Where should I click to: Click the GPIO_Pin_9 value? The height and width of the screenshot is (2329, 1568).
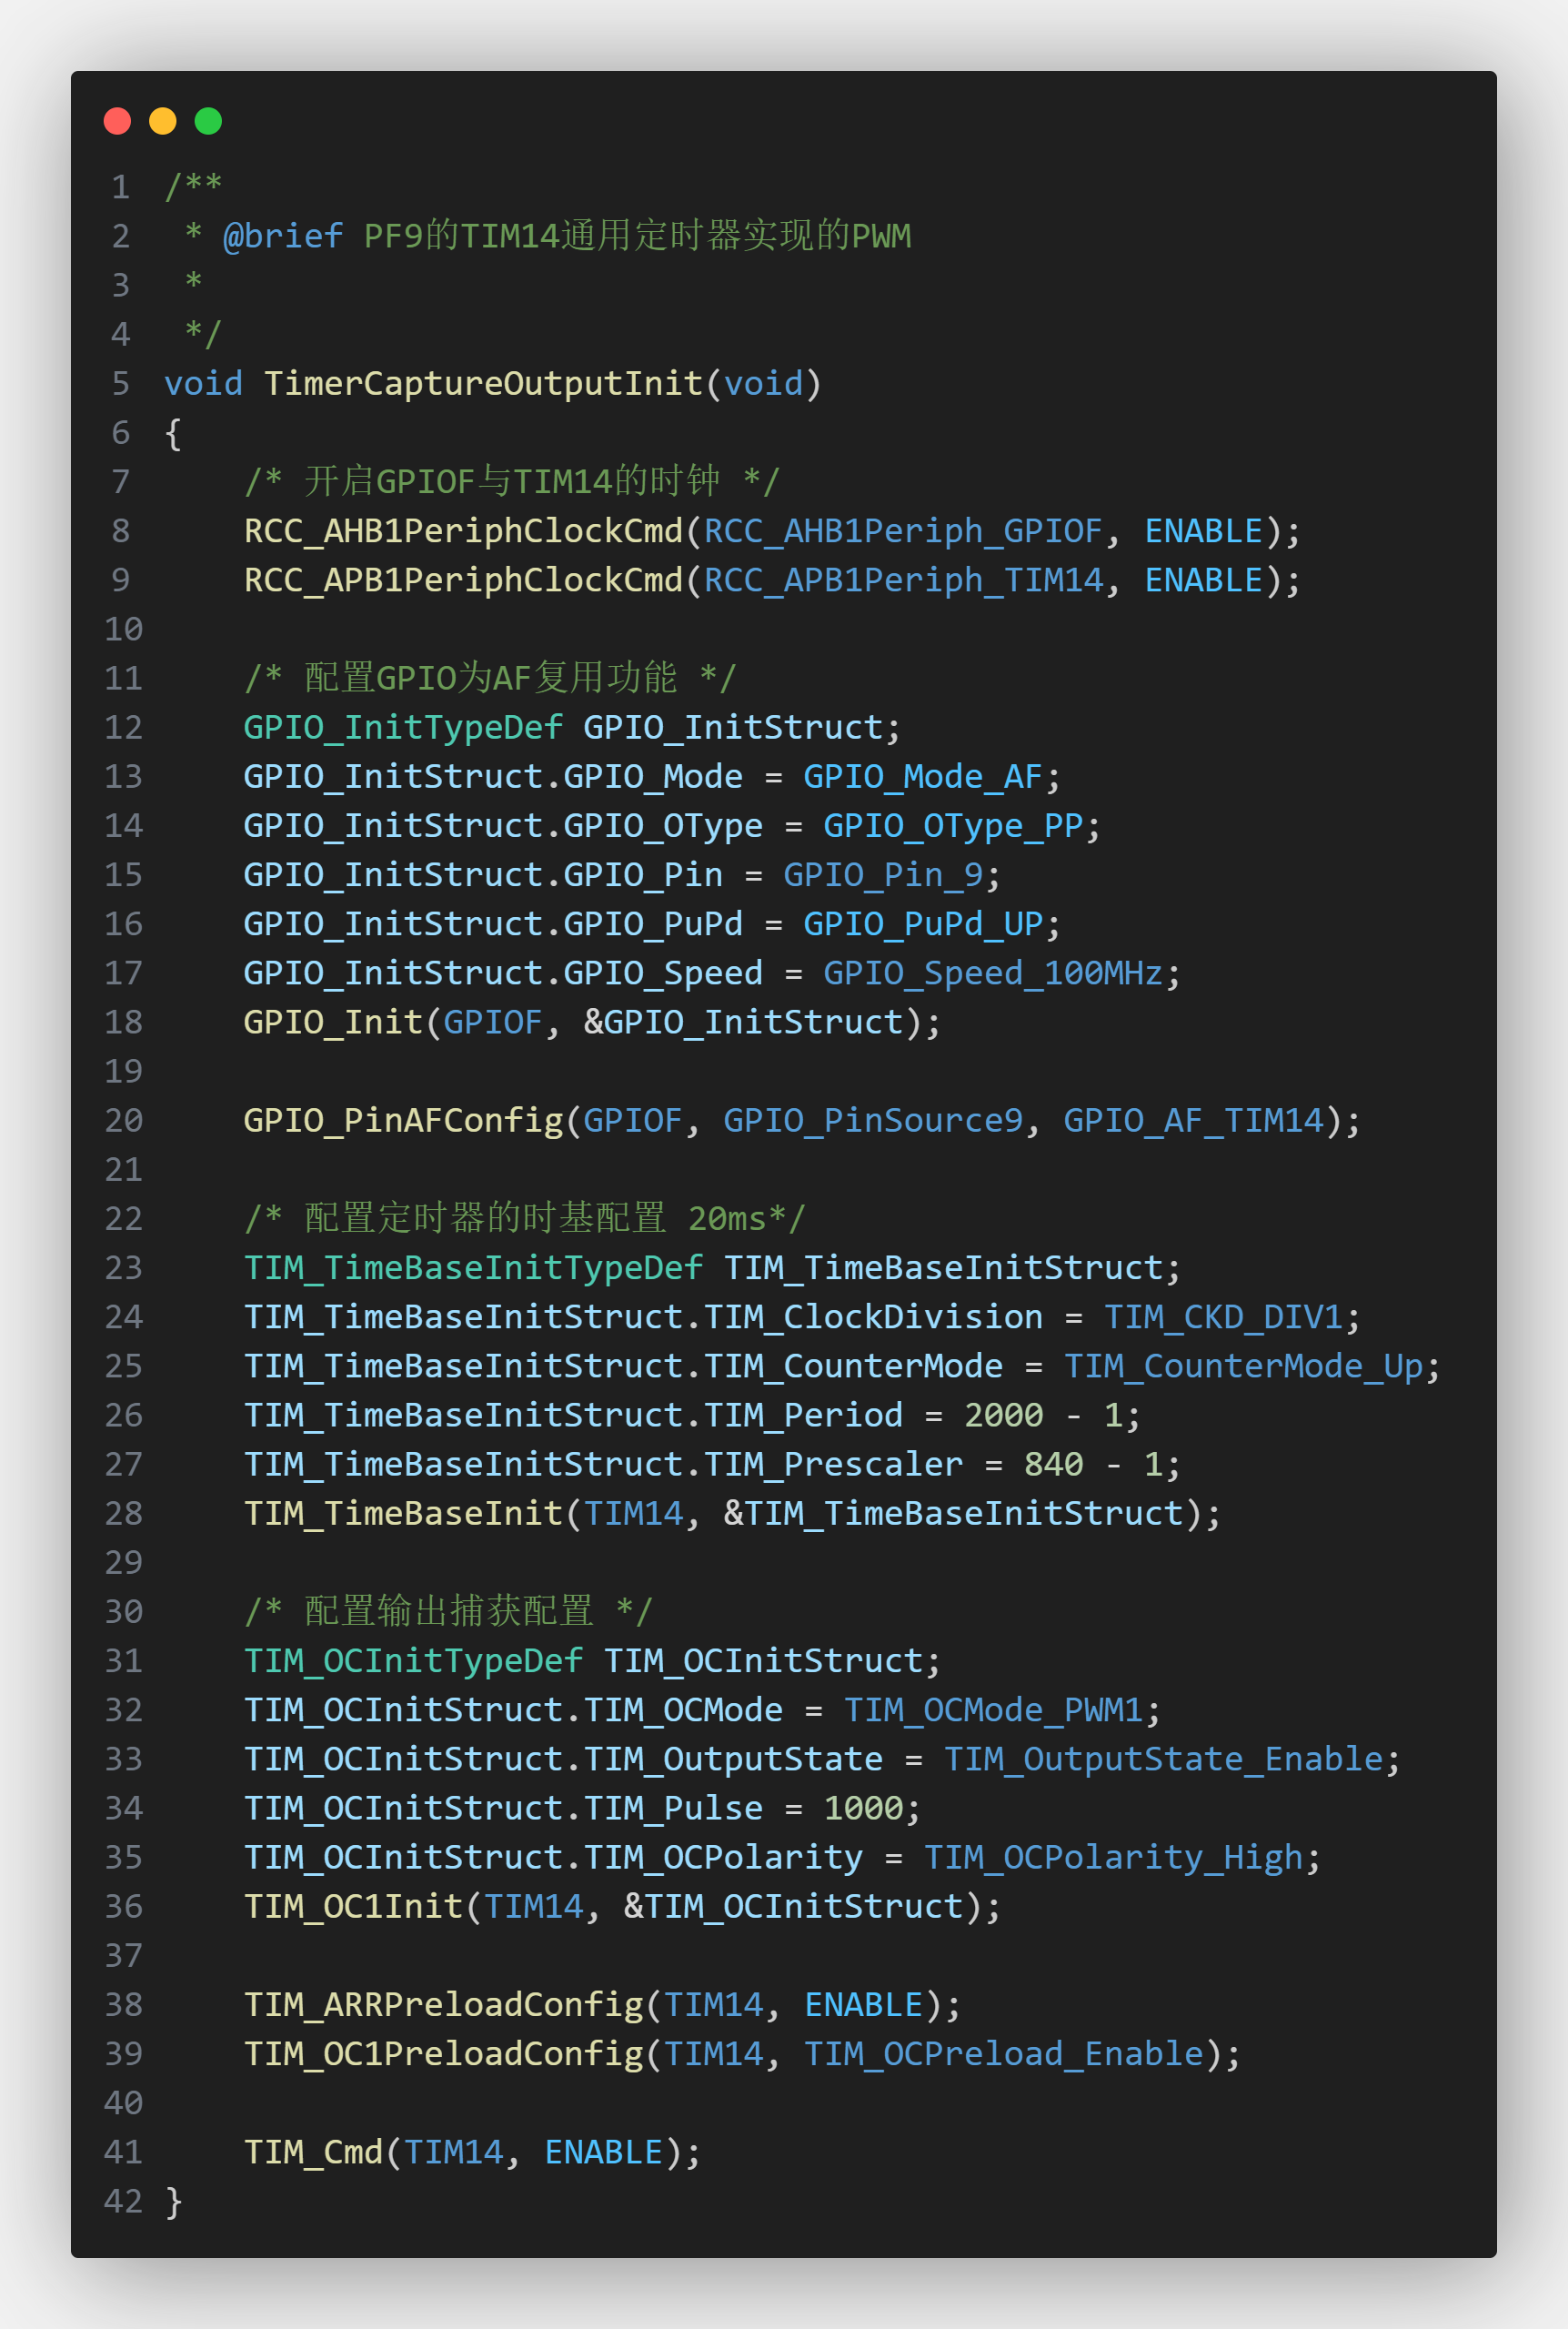coord(883,875)
